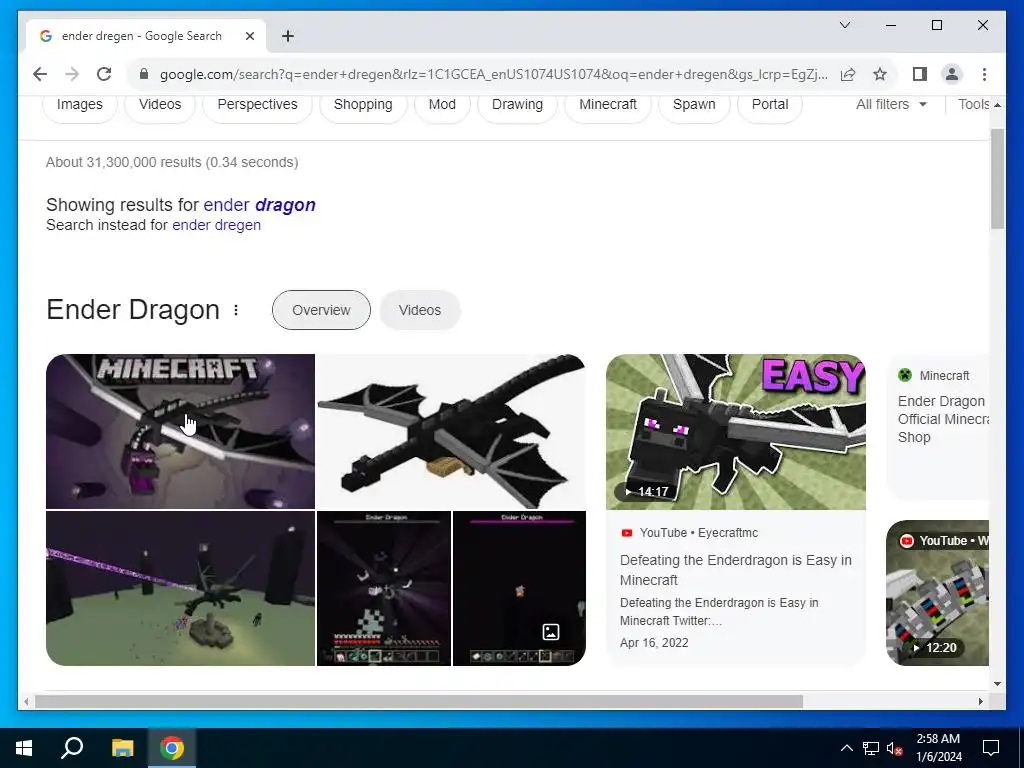
Task: Open the Chrome profile avatar
Action: point(952,74)
